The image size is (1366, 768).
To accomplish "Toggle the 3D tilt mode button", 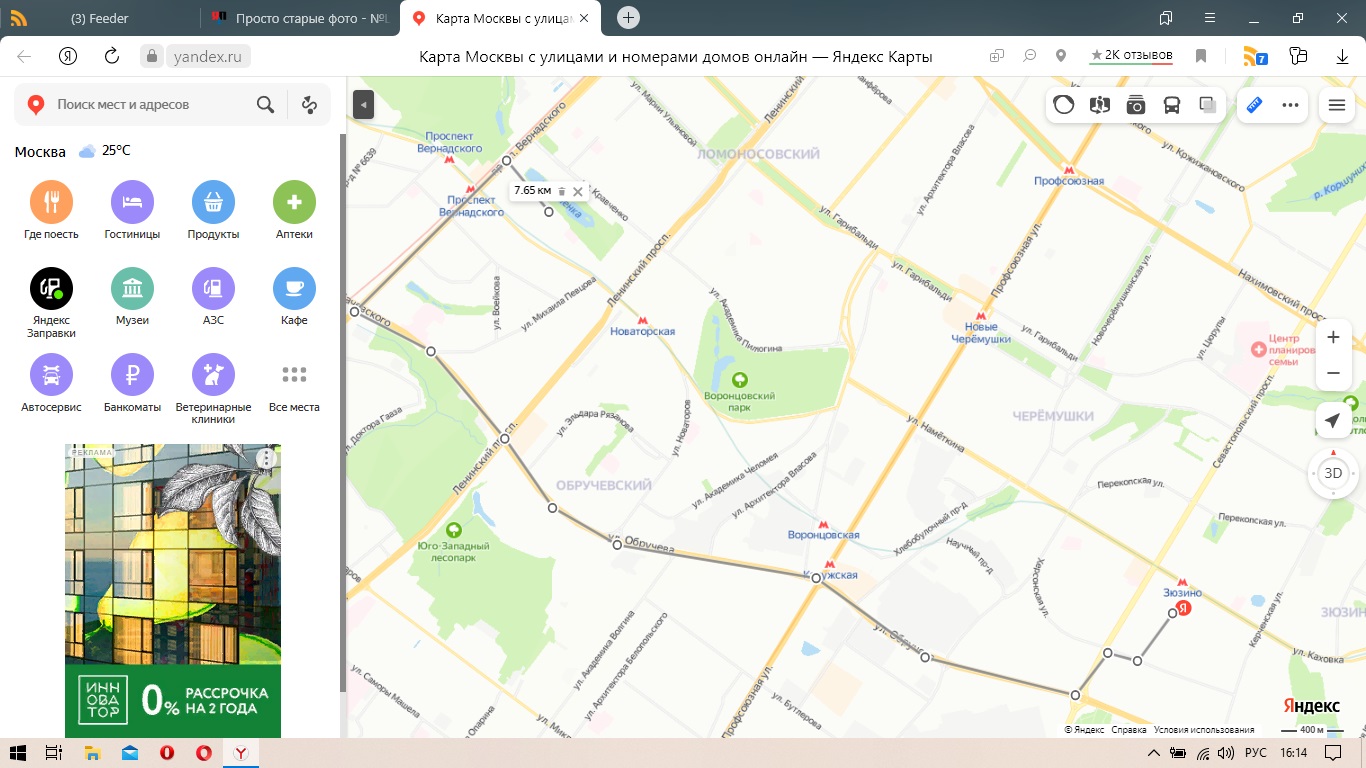I will 1333,473.
